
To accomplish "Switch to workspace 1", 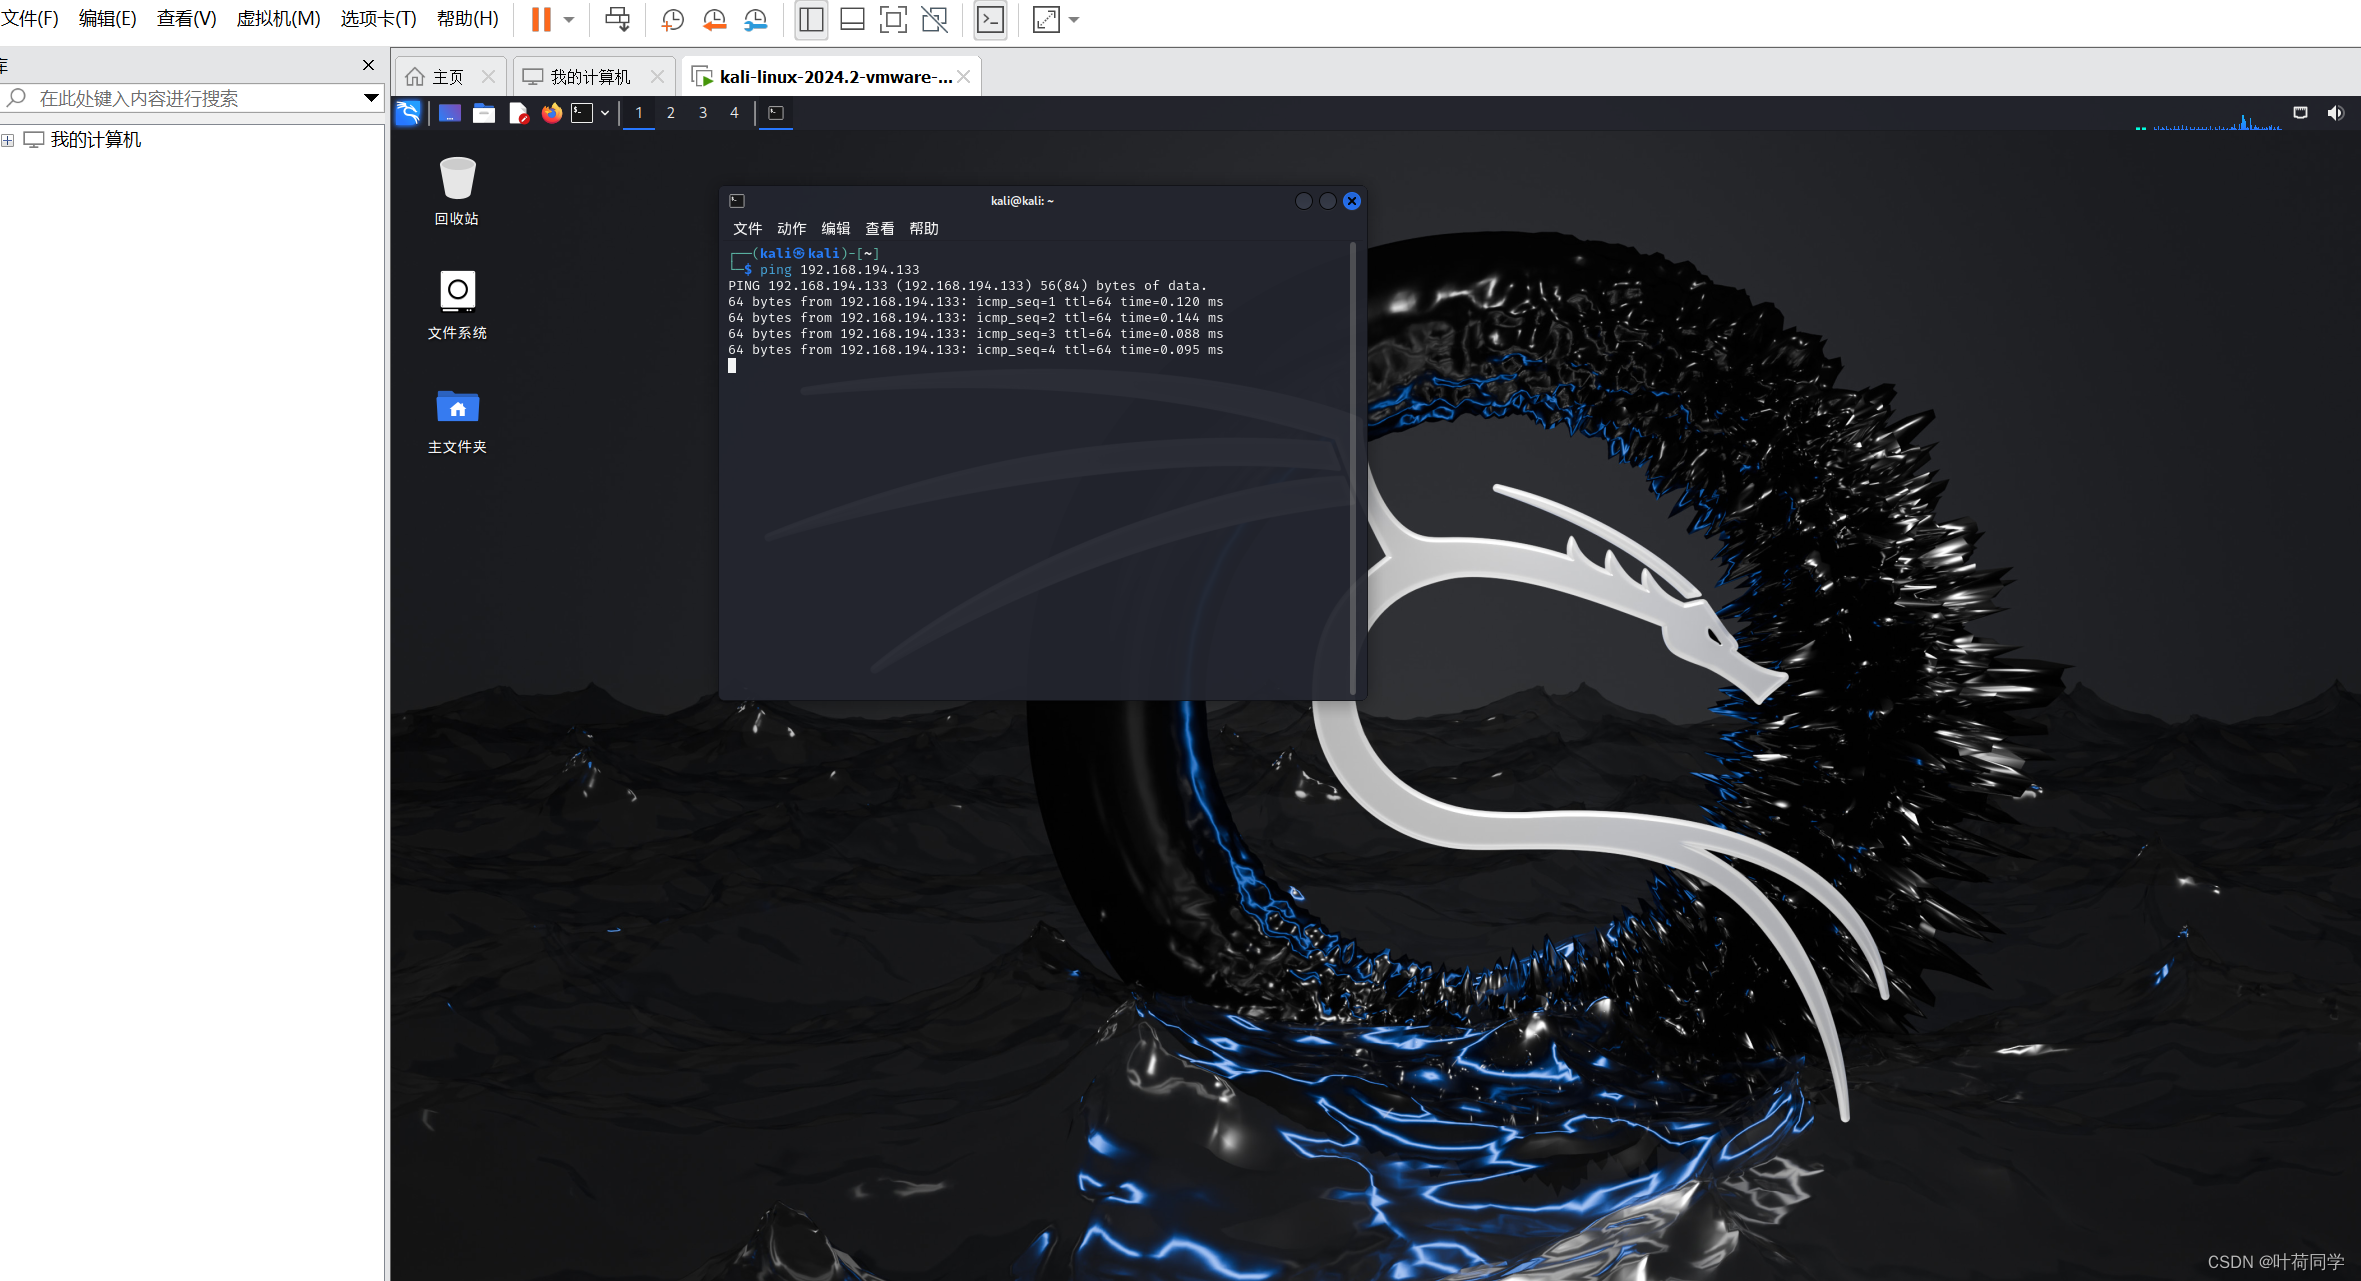I will pyautogui.click(x=639, y=113).
